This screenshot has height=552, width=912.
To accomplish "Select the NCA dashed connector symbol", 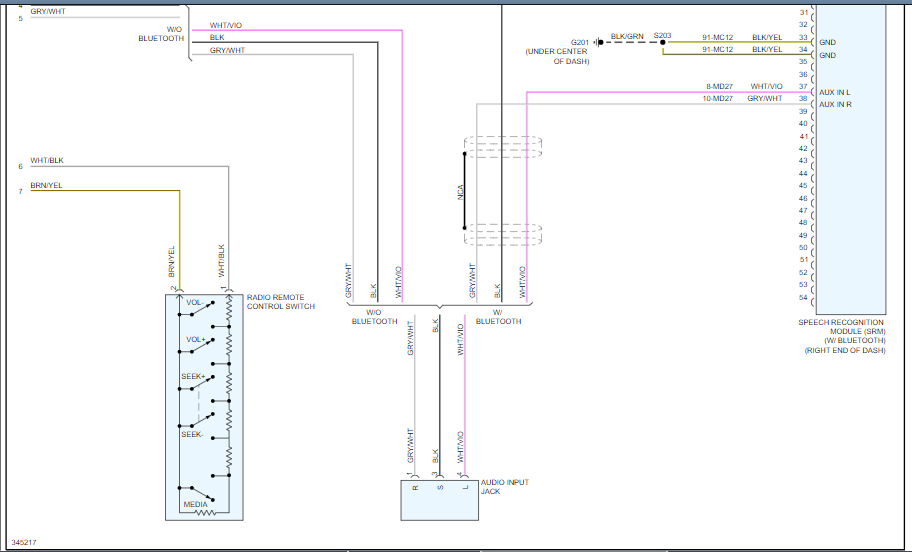I will [464, 191].
